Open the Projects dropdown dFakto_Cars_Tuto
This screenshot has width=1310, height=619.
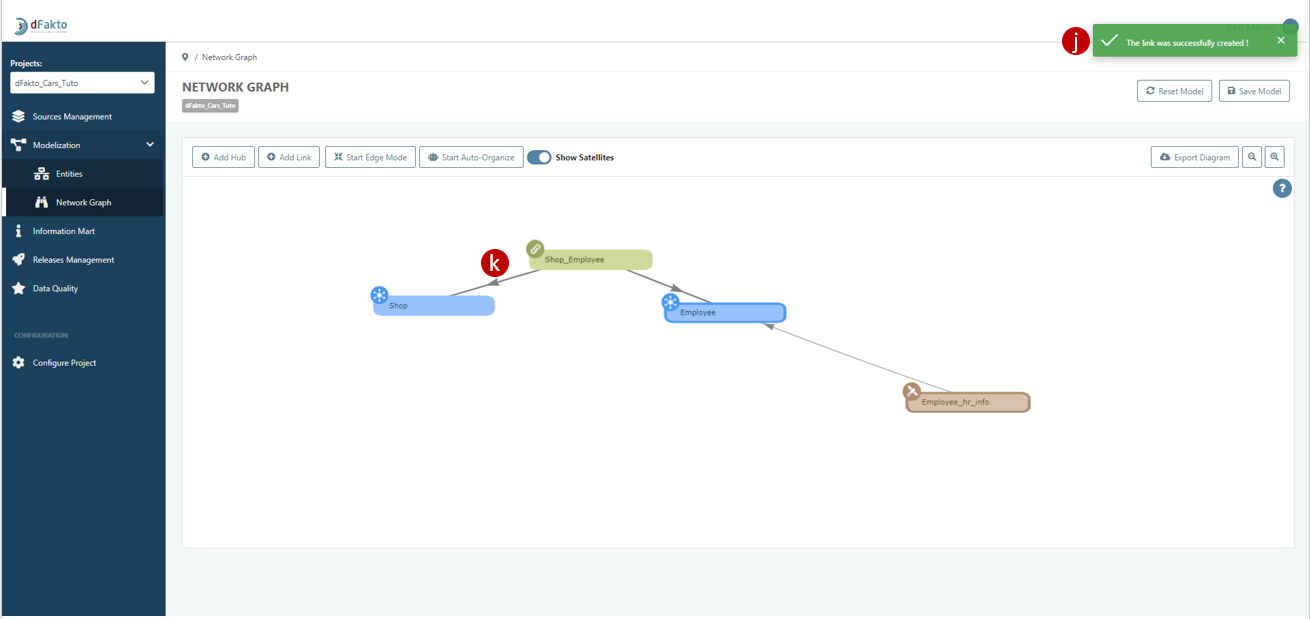click(x=82, y=83)
